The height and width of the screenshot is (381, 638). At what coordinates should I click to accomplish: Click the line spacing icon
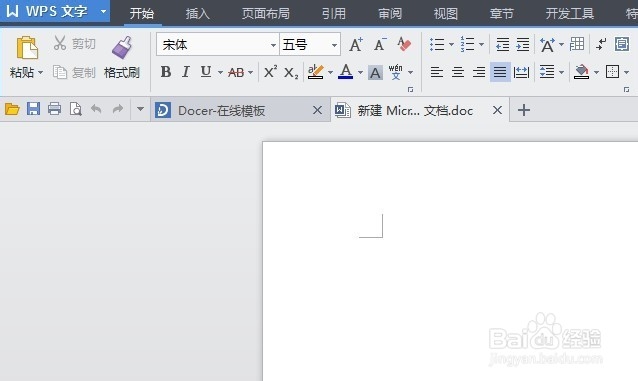click(547, 72)
